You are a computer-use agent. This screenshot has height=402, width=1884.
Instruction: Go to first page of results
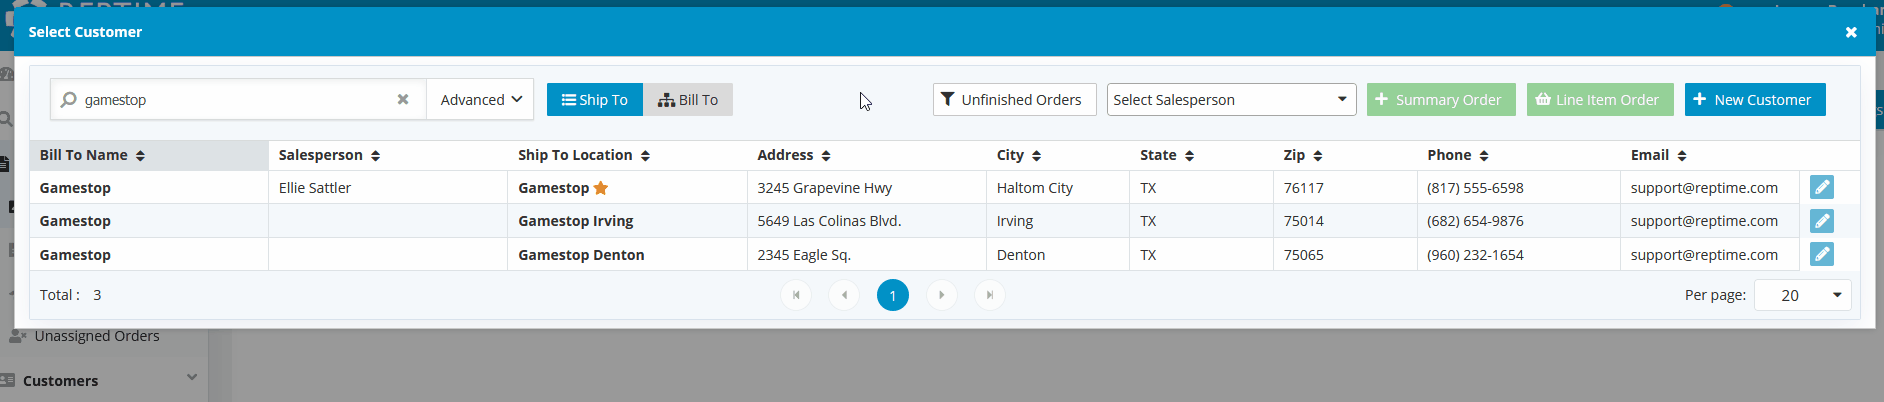coord(796,295)
